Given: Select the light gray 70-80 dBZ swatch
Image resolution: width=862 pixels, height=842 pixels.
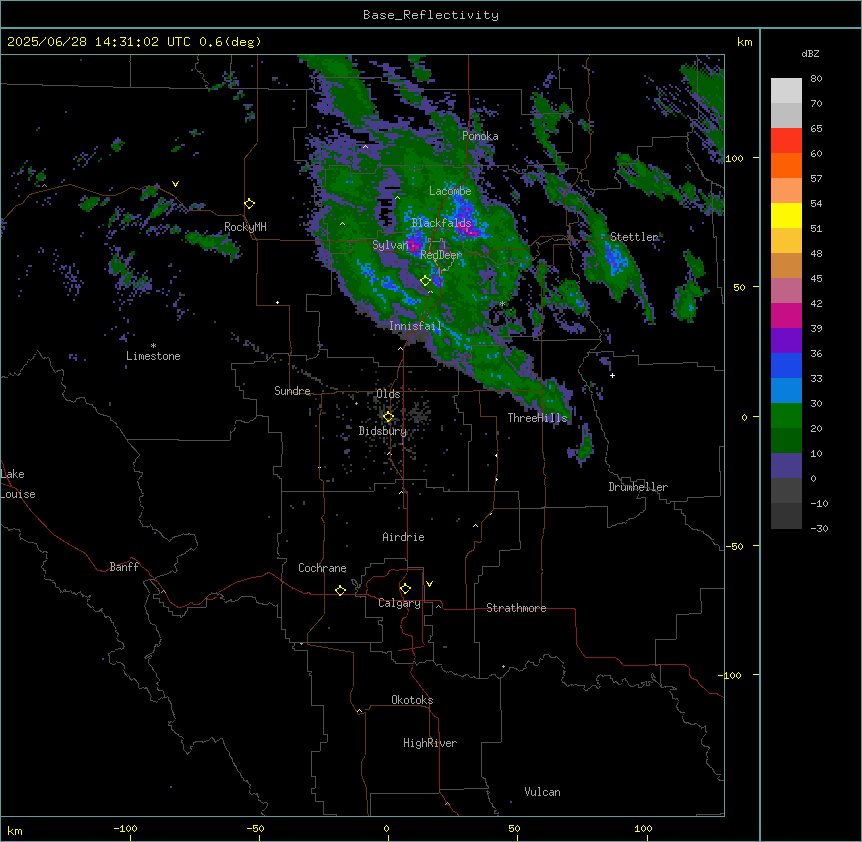Looking at the screenshot, I should pyautogui.click(x=786, y=90).
